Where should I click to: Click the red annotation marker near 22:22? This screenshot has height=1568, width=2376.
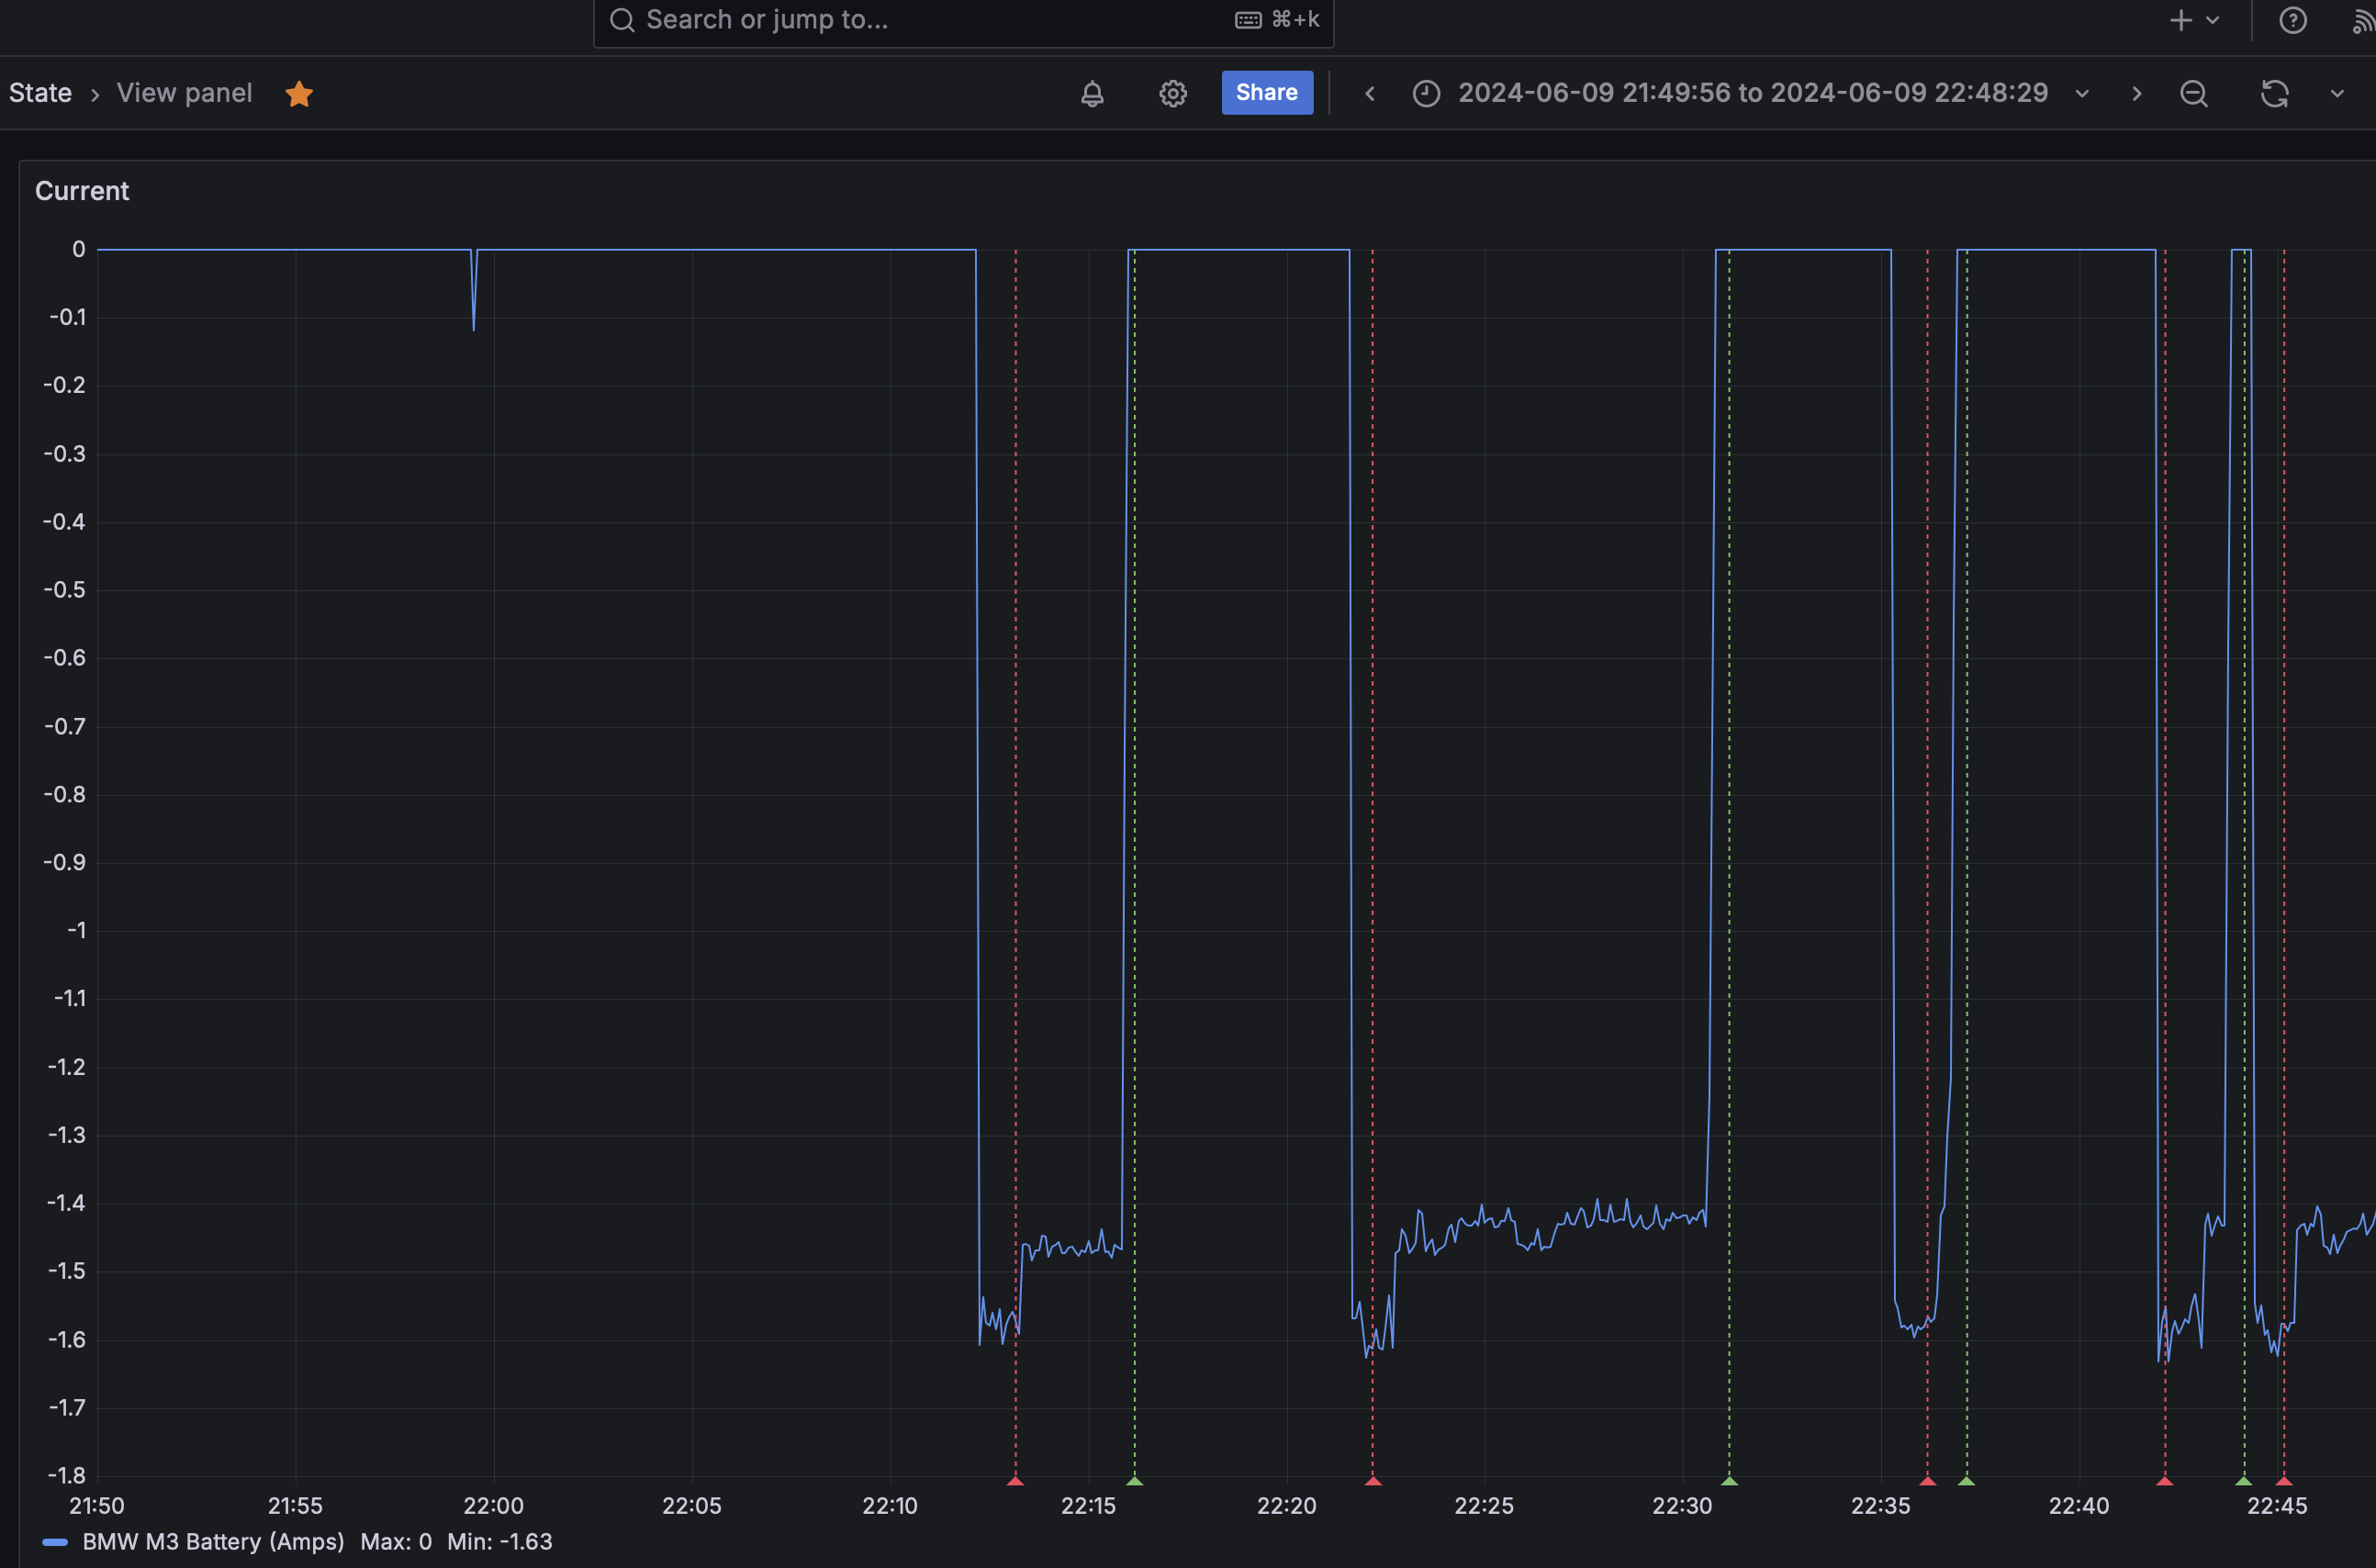(1373, 1480)
